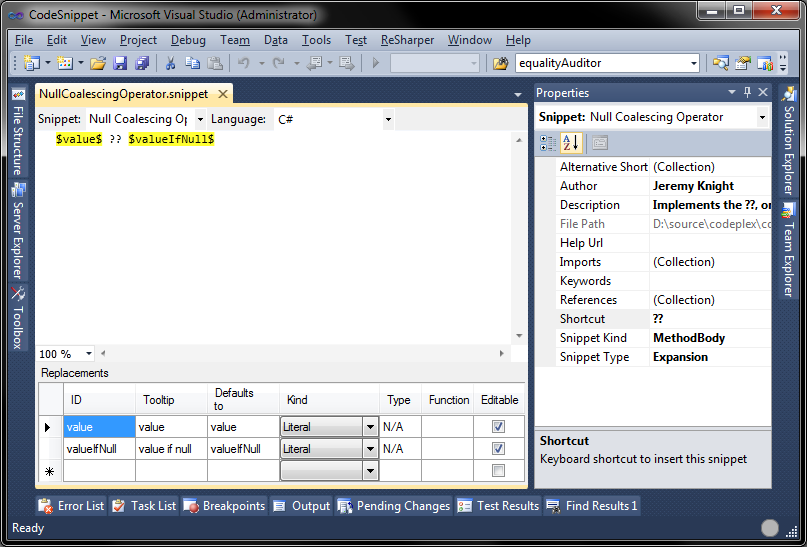Open the Edit menu
The width and height of the screenshot is (807, 547).
coord(57,40)
